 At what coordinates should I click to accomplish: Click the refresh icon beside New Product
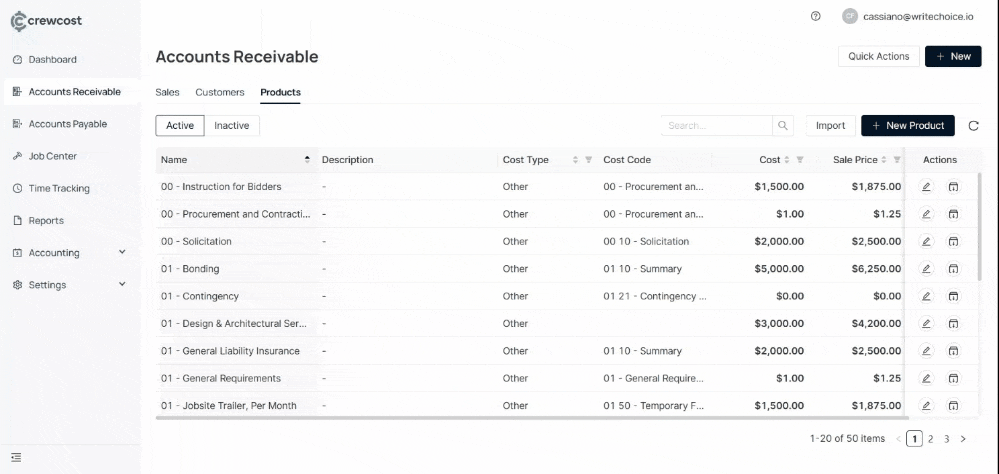974,126
